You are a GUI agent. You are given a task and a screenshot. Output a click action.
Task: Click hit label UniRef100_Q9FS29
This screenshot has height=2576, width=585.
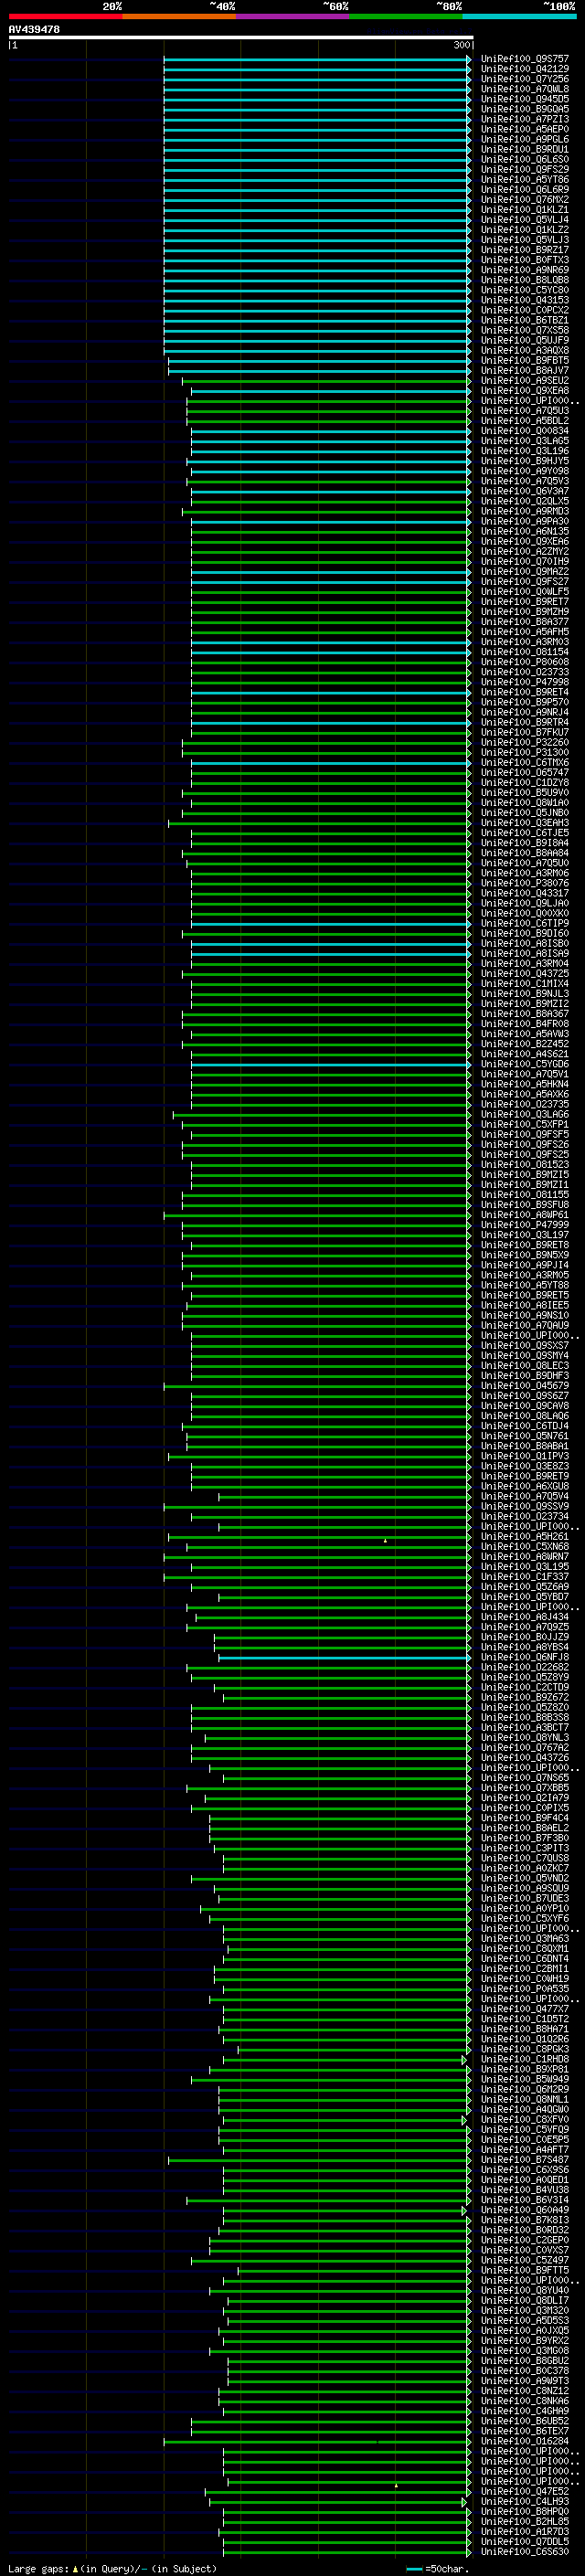(525, 170)
